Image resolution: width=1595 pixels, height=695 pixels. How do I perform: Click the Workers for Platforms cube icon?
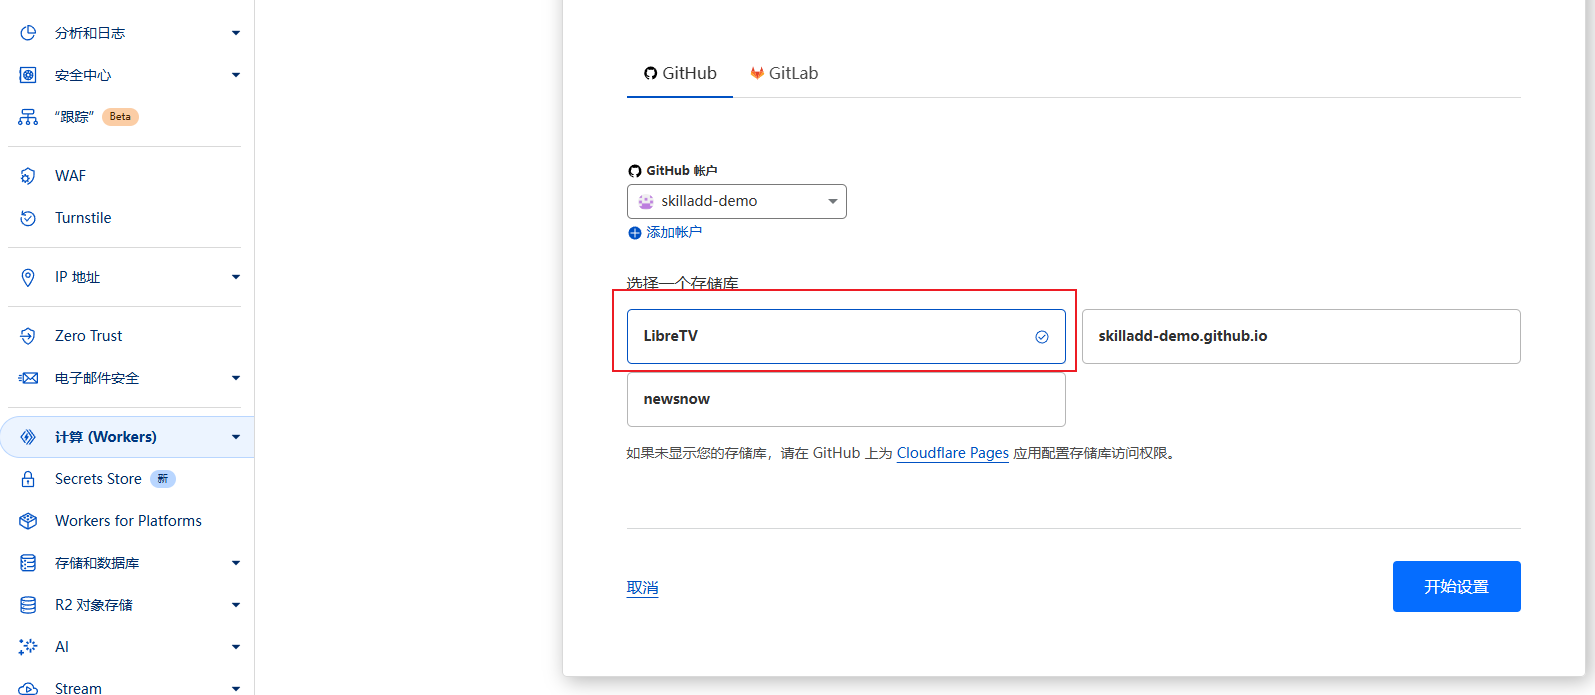28,521
